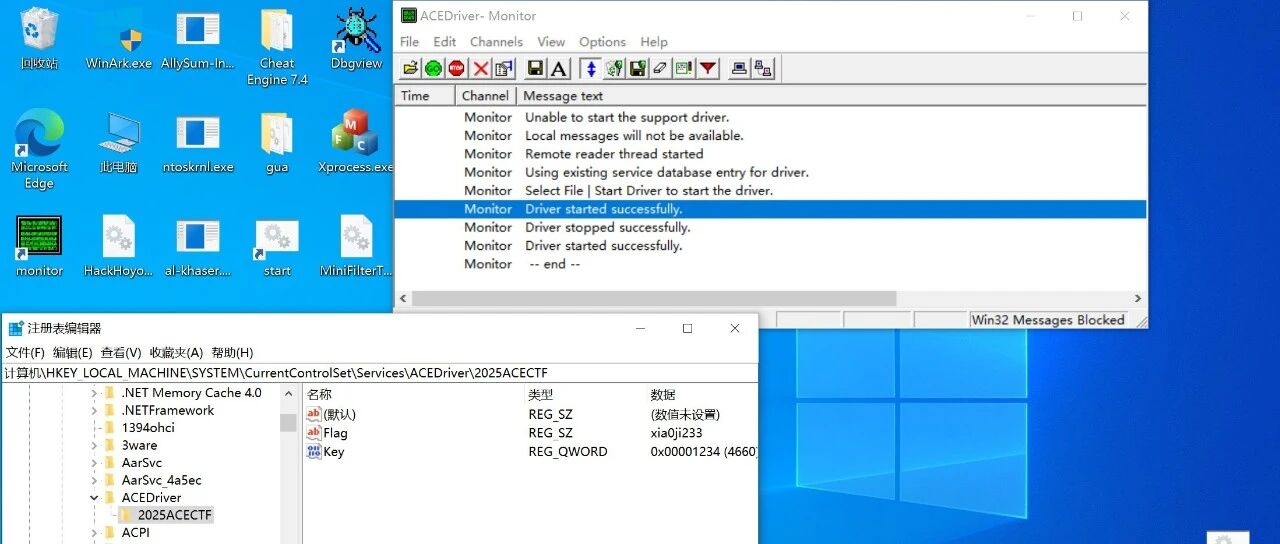Open 文件(F) menu in Registry Editor

coord(25,353)
